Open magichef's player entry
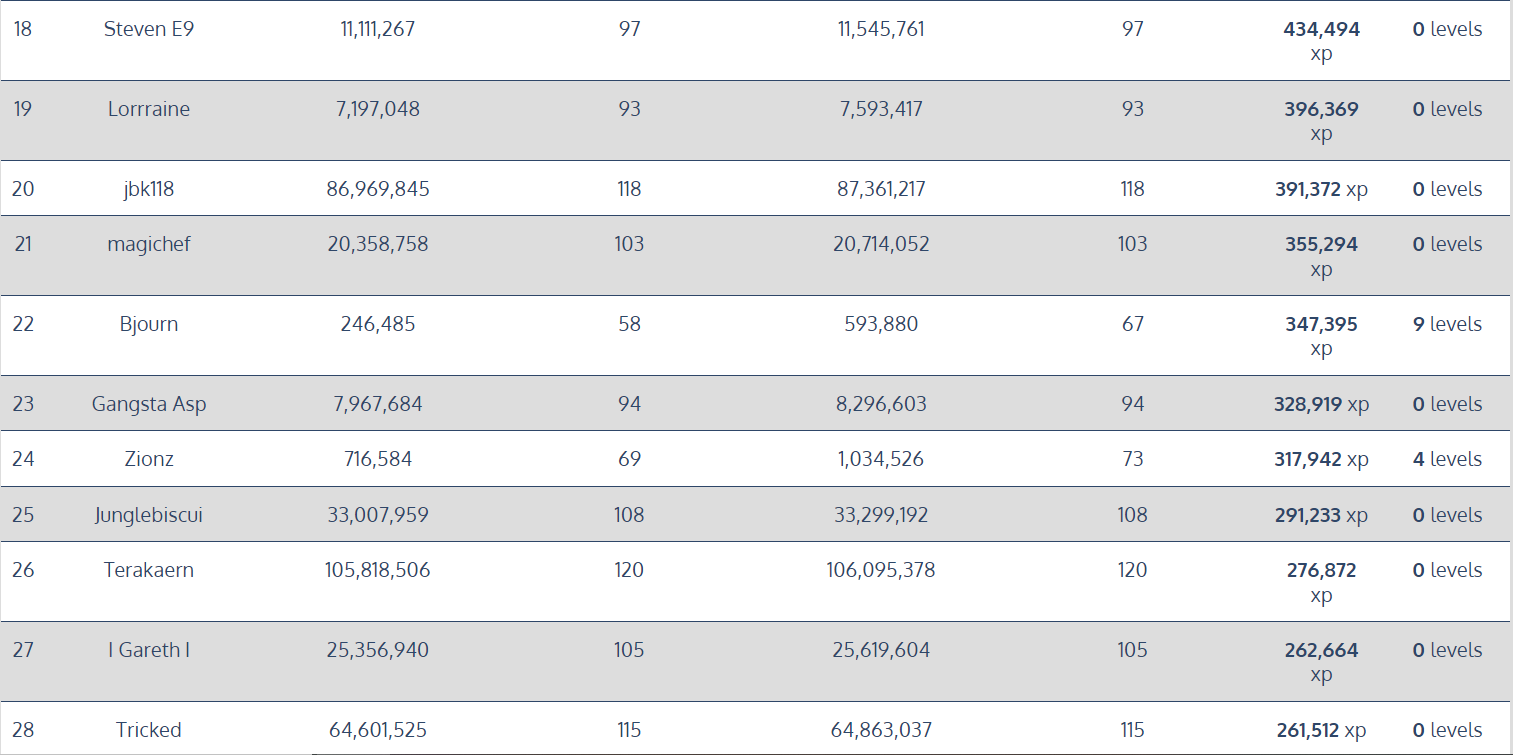Screen dimensions: 1513x755 (x=149, y=244)
